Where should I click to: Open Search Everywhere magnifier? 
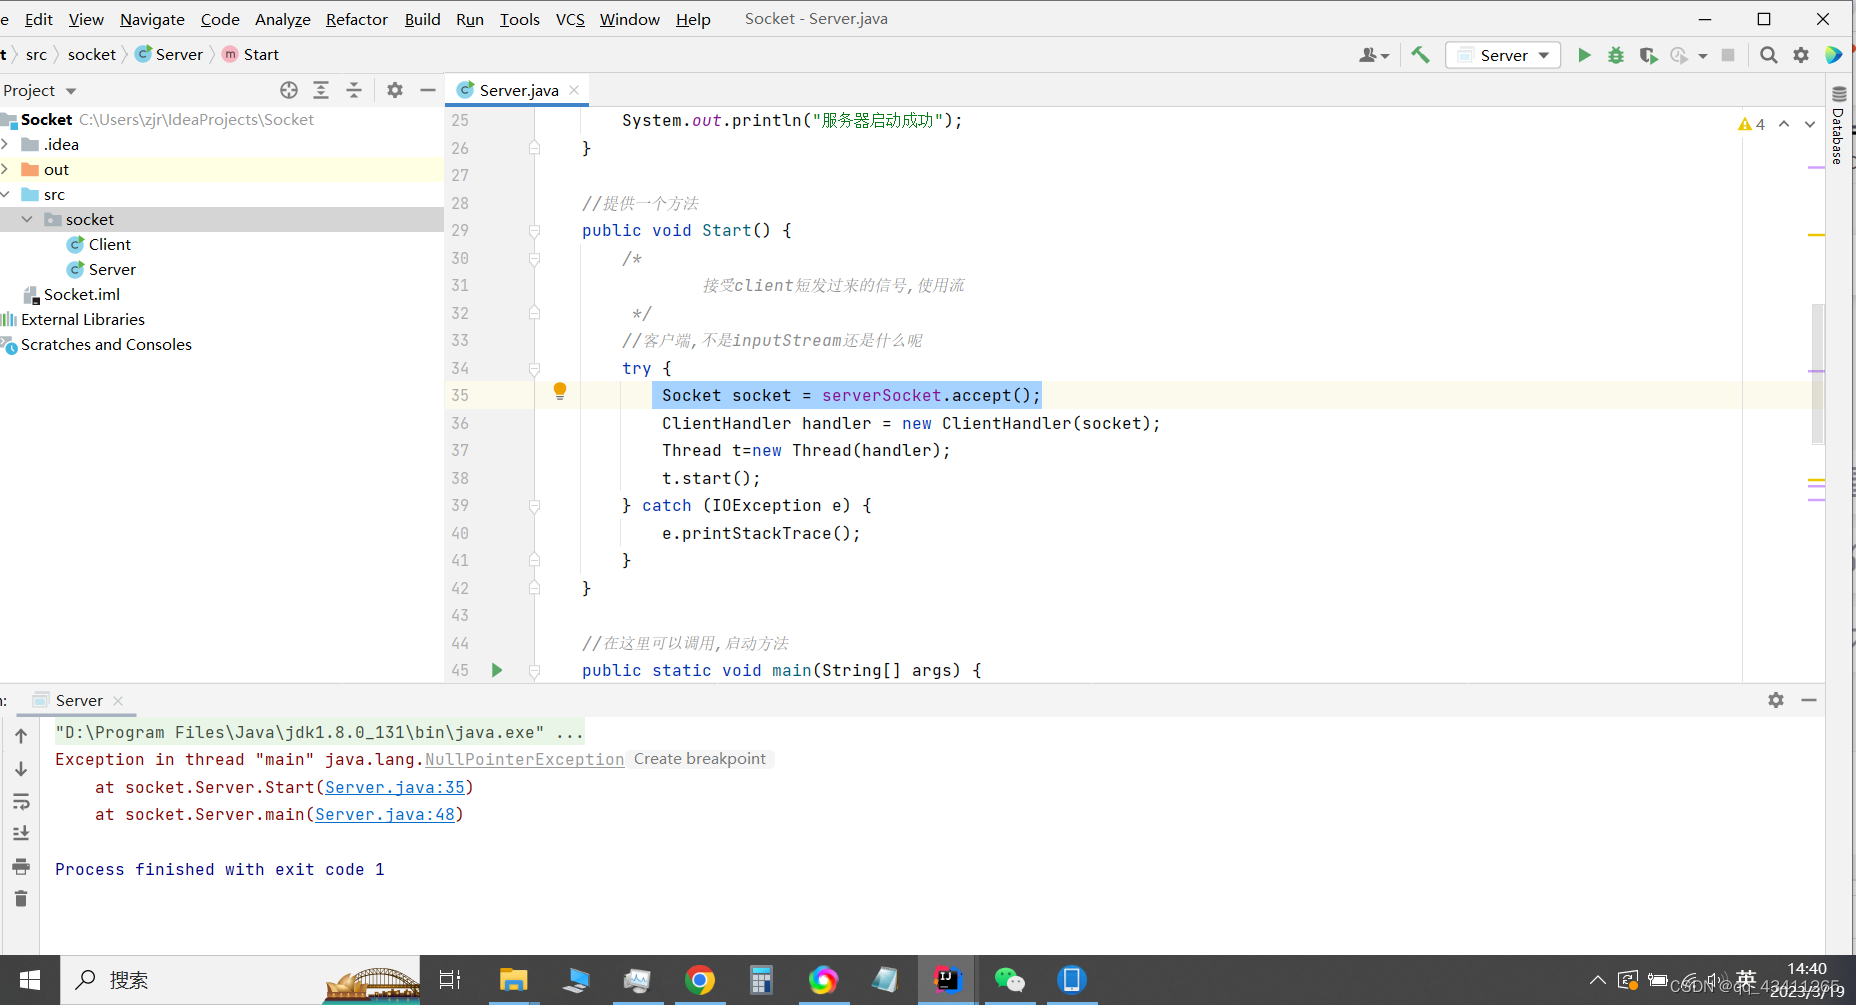[x=1768, y=55]
